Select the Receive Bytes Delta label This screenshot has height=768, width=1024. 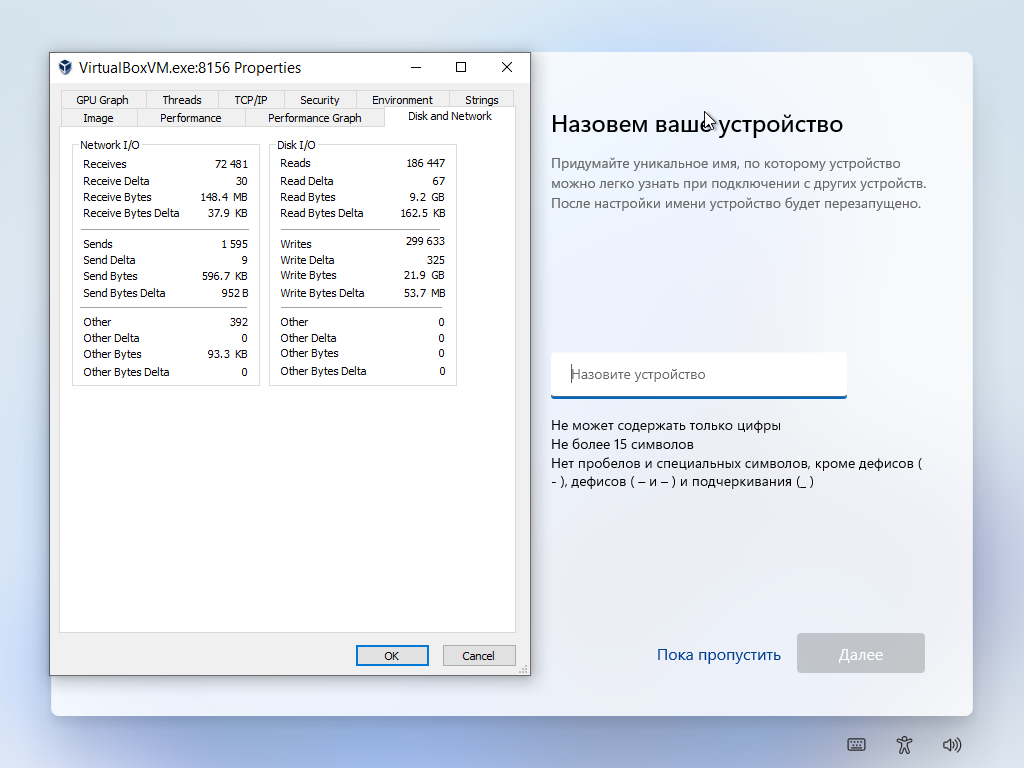coord(131,213)
